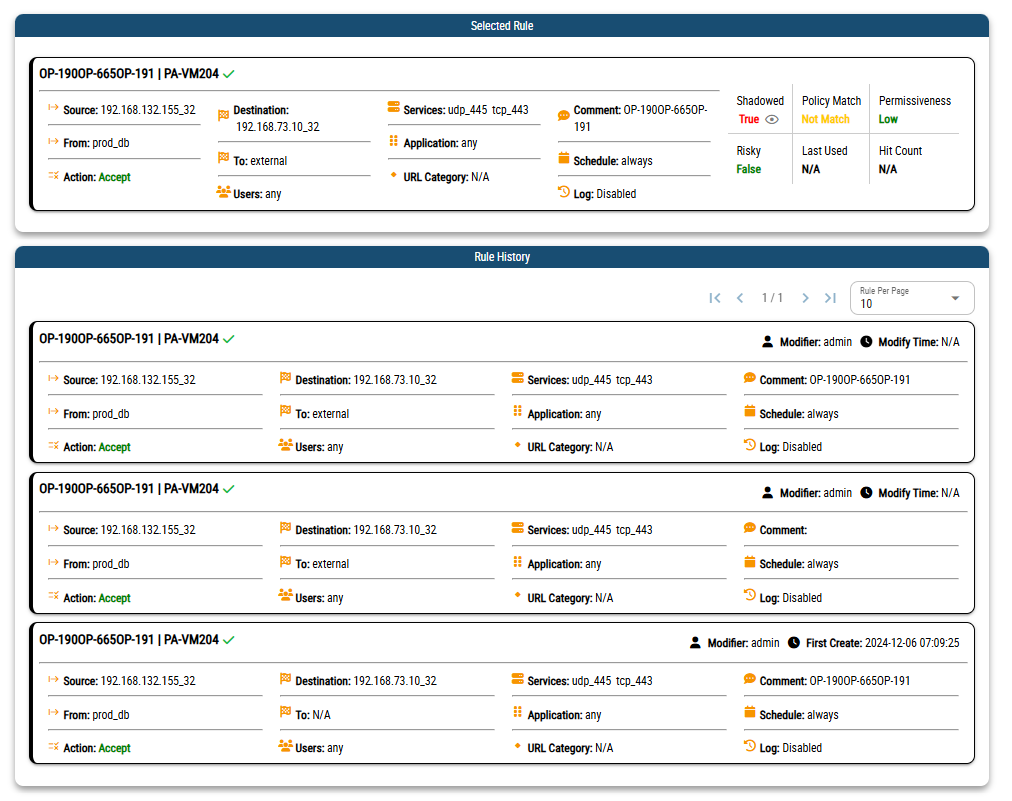Select history entry with empty Comment field
1012x801 pixels.
click(x=502, y=543)
